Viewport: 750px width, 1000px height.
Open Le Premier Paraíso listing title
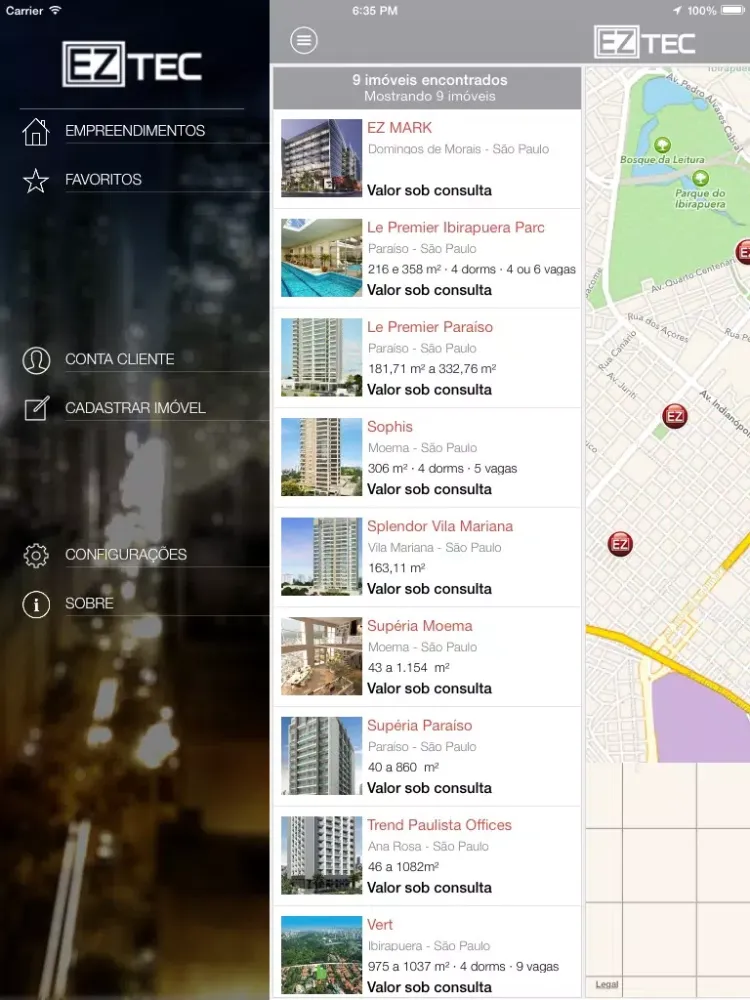[430, 327]
